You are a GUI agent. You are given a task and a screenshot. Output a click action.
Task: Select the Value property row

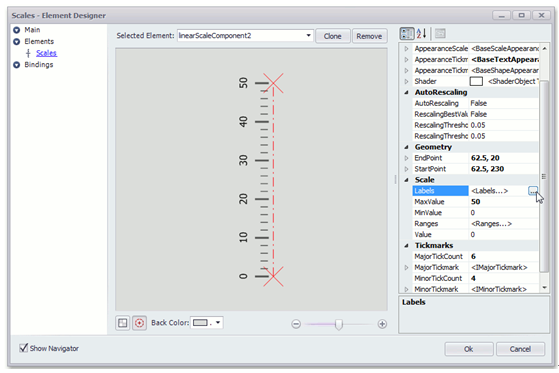click(476, 235)
